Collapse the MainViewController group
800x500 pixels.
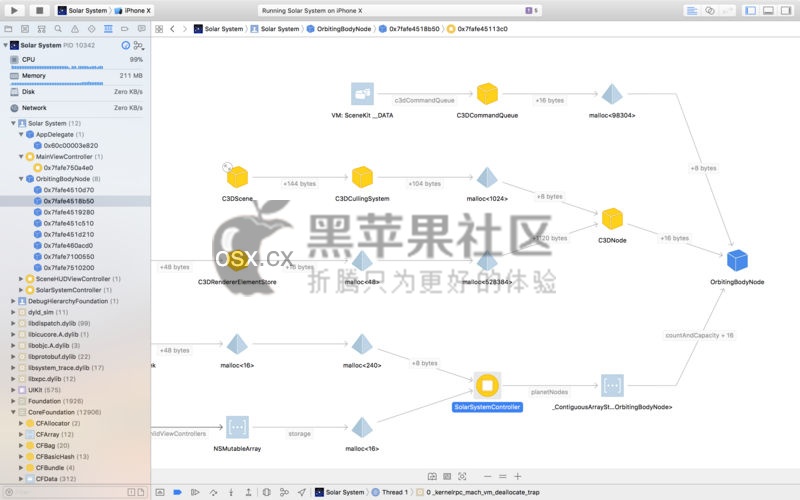[21, 157]
